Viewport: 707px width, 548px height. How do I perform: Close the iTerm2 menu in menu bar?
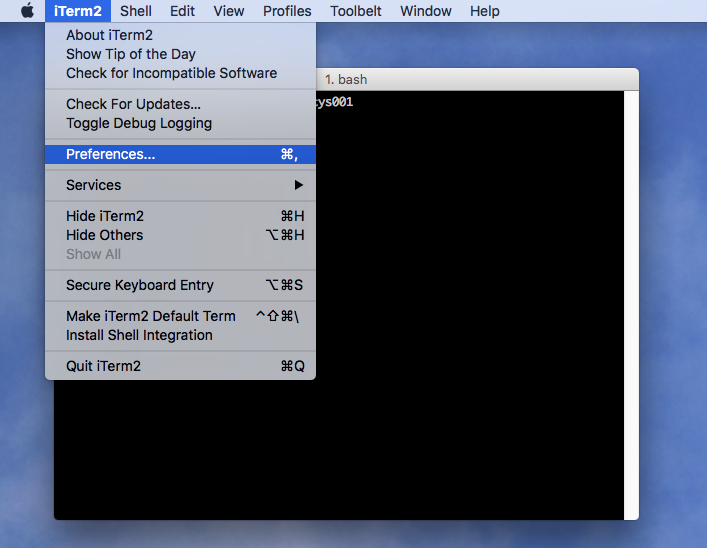tap(78, 11)
